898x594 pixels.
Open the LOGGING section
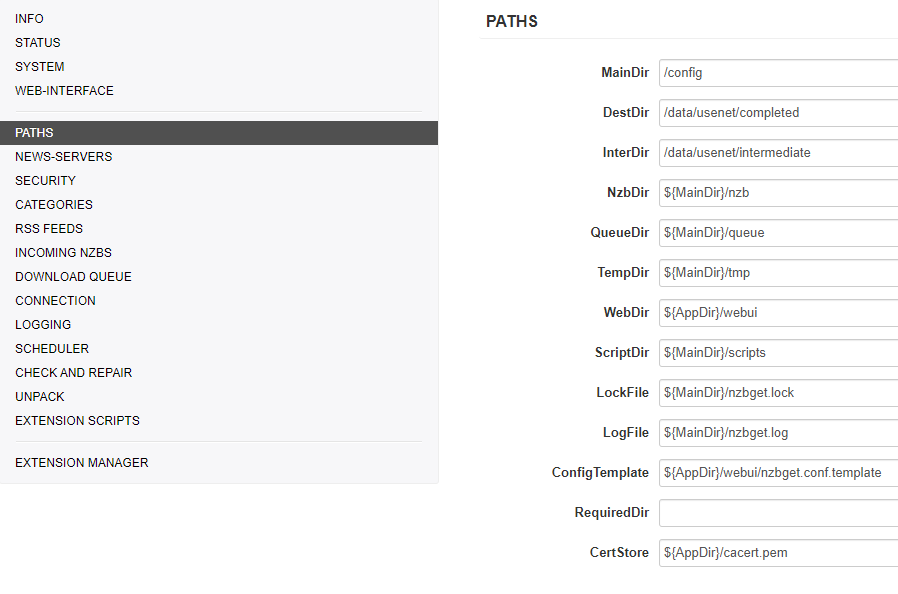tap(43, 325)
